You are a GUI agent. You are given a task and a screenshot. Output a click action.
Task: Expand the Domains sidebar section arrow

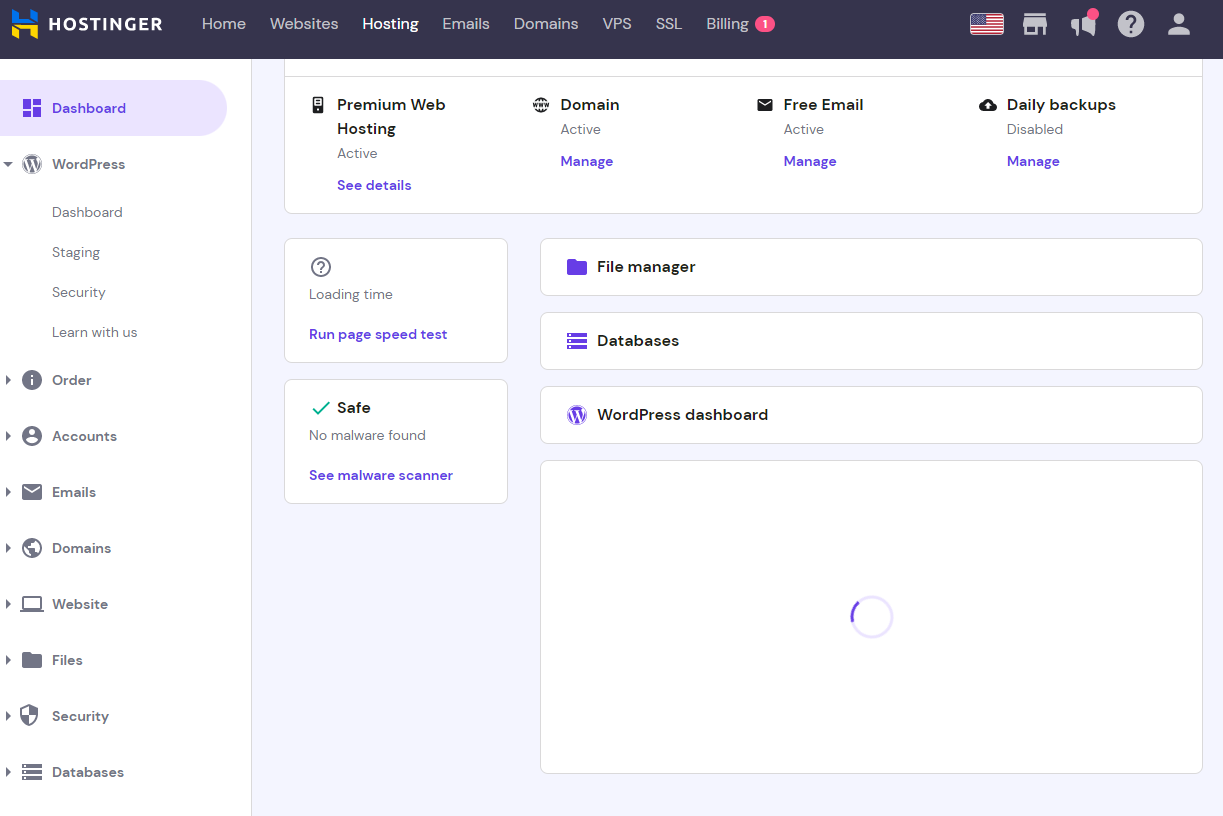(8, 548)
